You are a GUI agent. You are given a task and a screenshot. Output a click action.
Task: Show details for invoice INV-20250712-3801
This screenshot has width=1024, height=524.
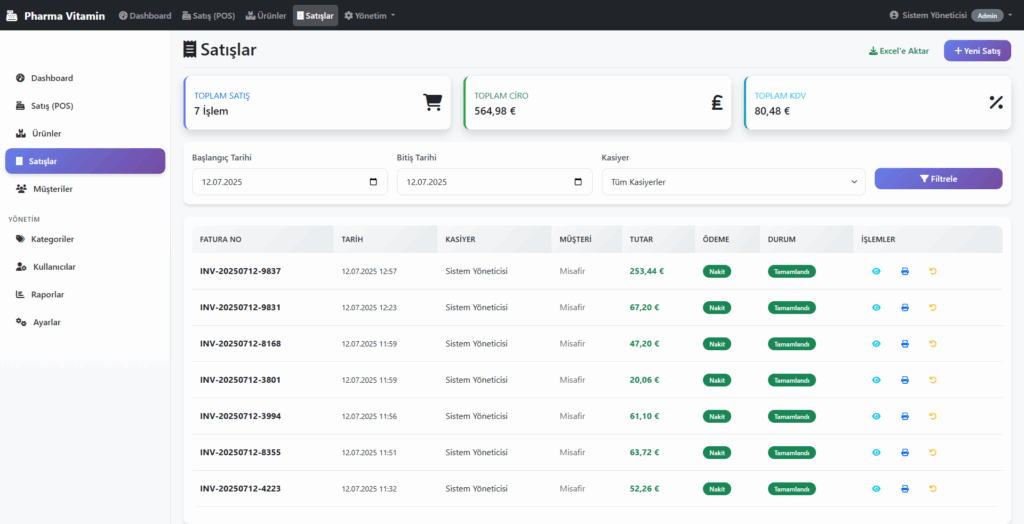pyautogui.click(x=876, y=380)
